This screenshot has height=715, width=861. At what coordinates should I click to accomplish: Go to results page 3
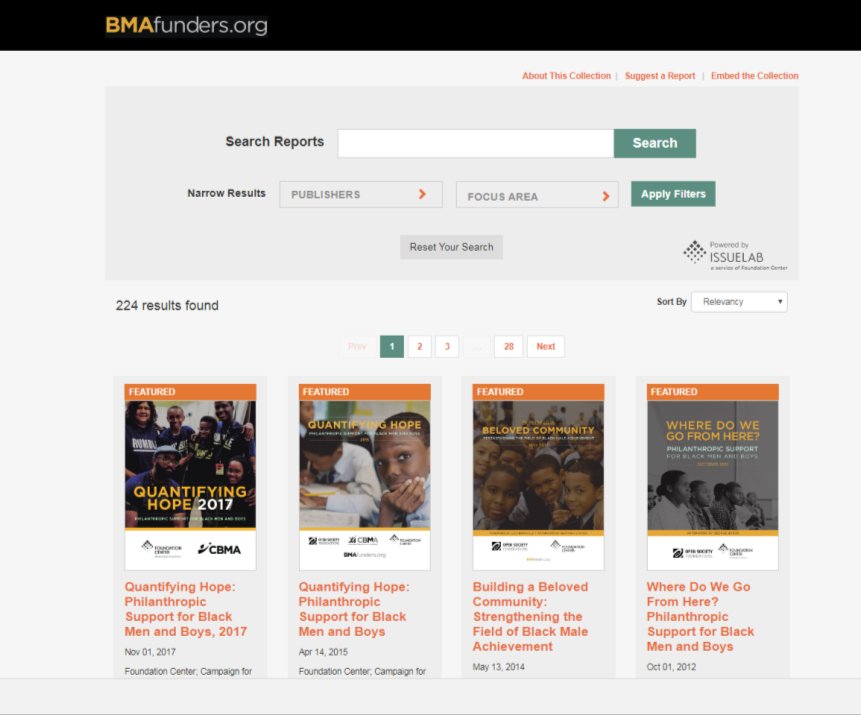[x=447, y=347]
